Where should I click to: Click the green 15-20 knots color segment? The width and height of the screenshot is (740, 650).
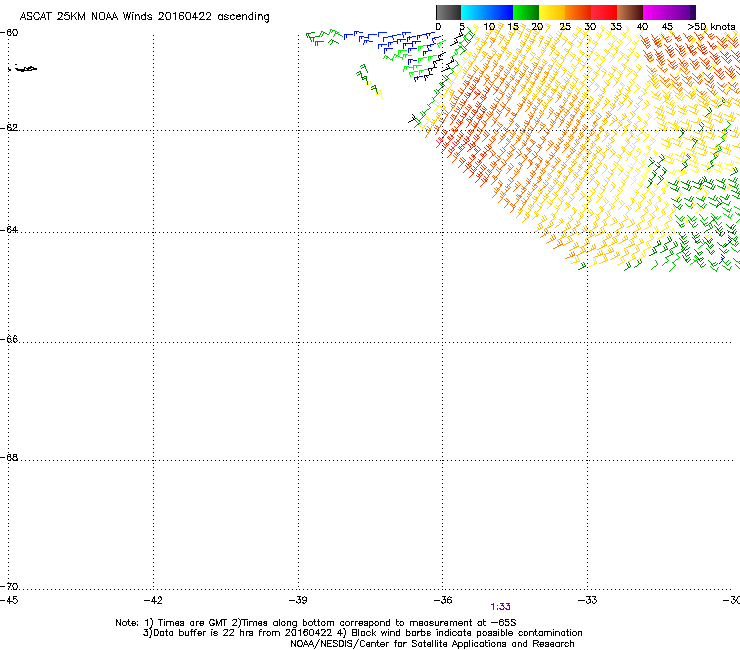pyautogui.click(x=526, y=12)
